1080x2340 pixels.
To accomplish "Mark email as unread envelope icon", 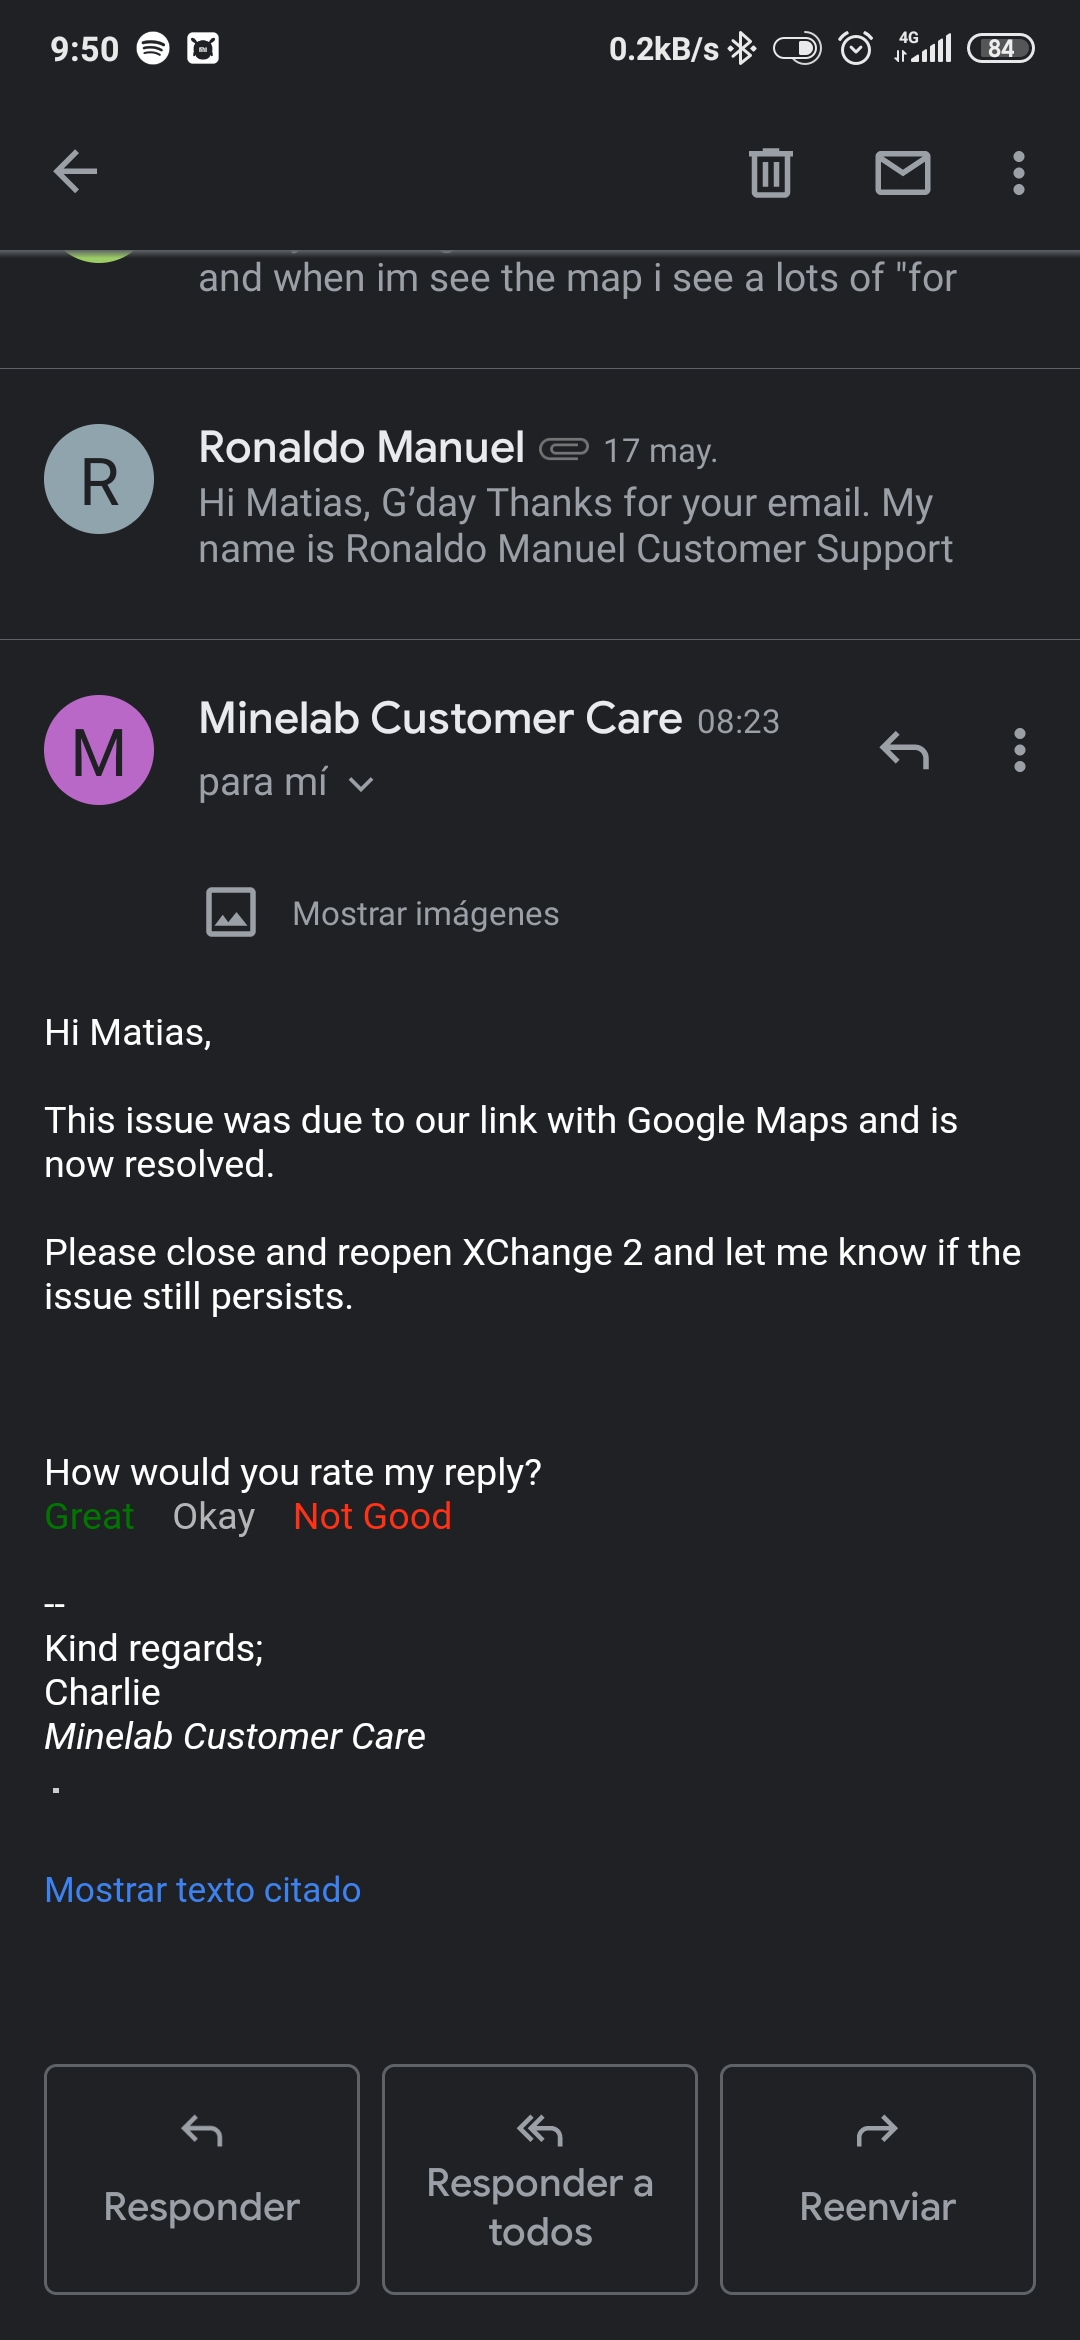I will click(902, 172).
